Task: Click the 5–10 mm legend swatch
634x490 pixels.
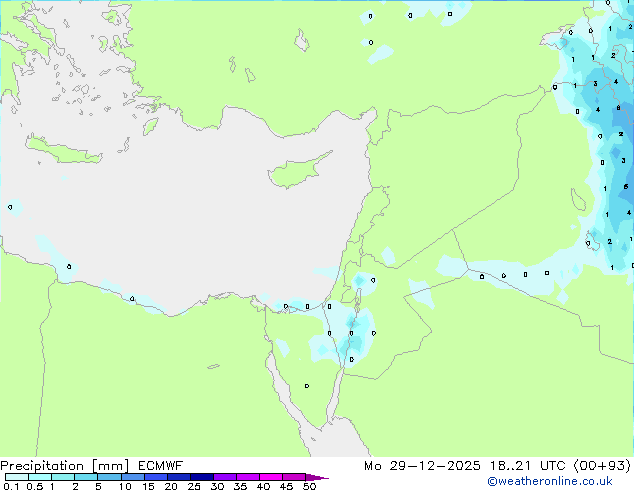Action: tap(109, 477)
